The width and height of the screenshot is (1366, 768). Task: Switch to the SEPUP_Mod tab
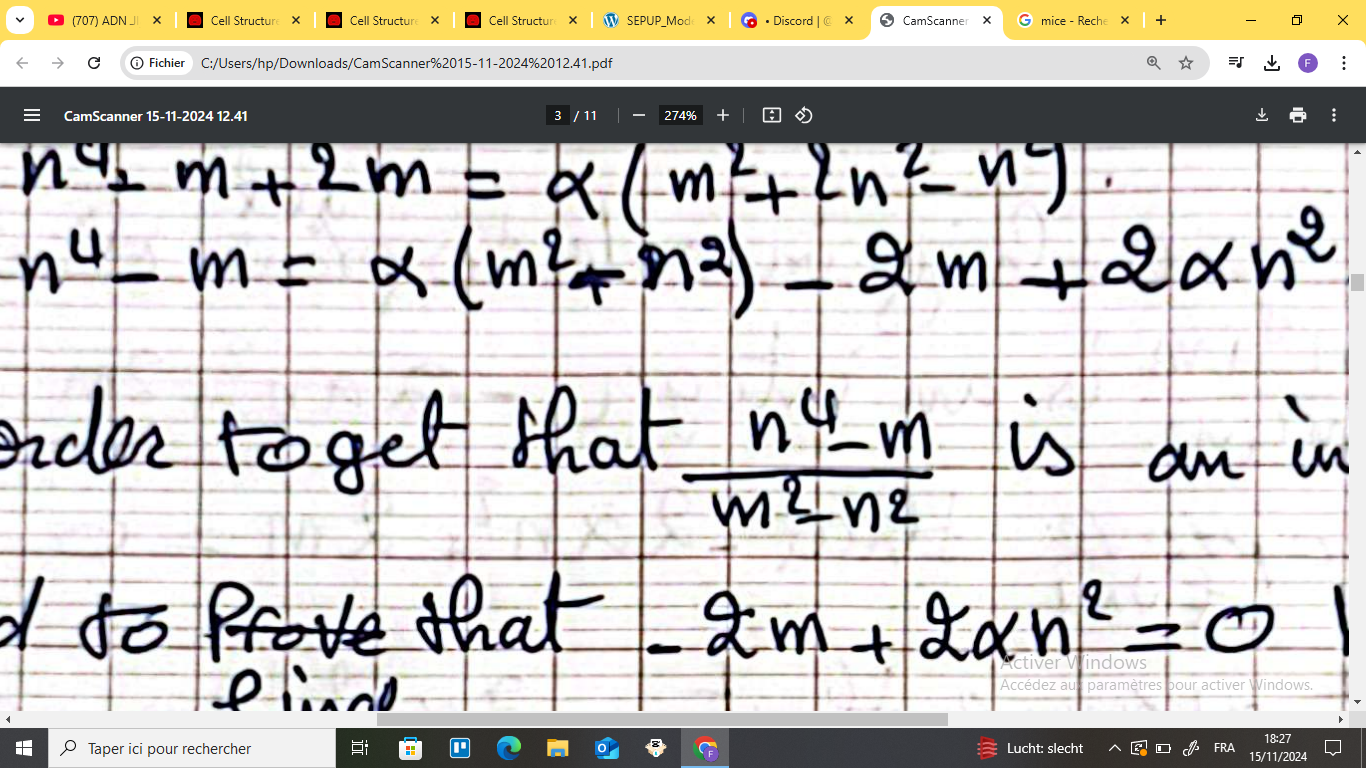(x=660, y=20)
